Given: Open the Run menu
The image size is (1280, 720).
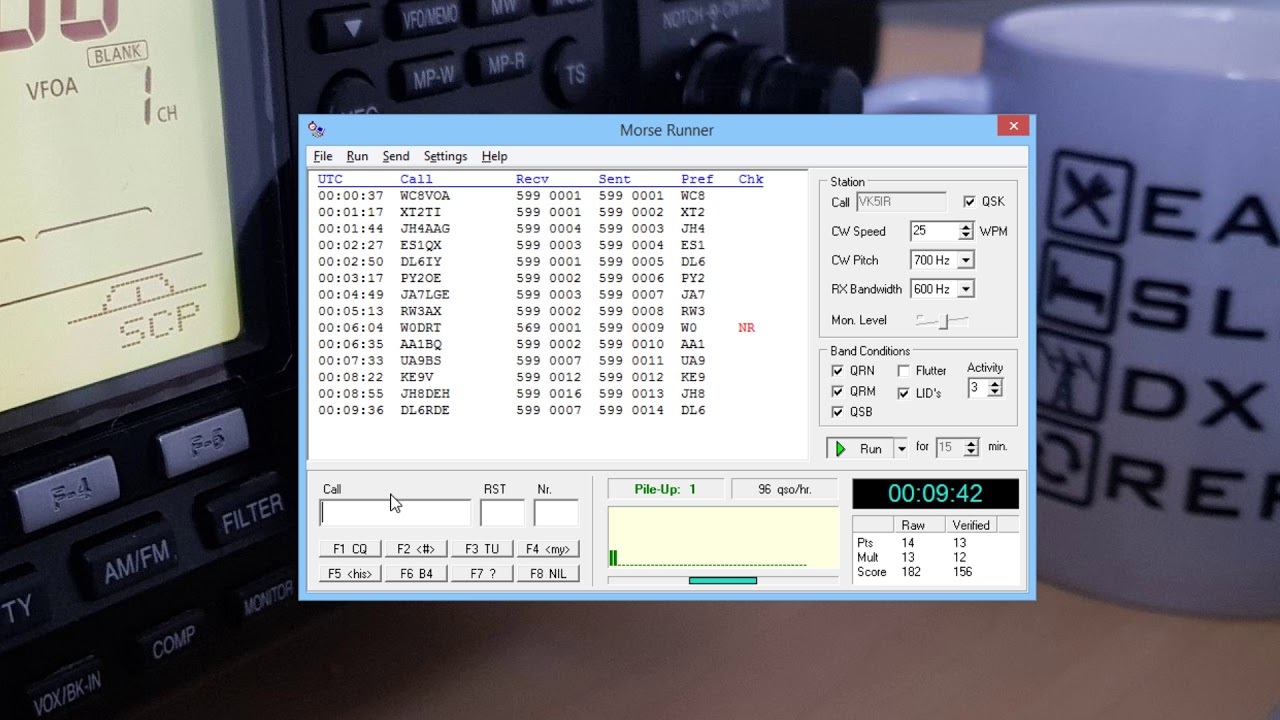Looking at the screenshot, I should tap(357, 156).
